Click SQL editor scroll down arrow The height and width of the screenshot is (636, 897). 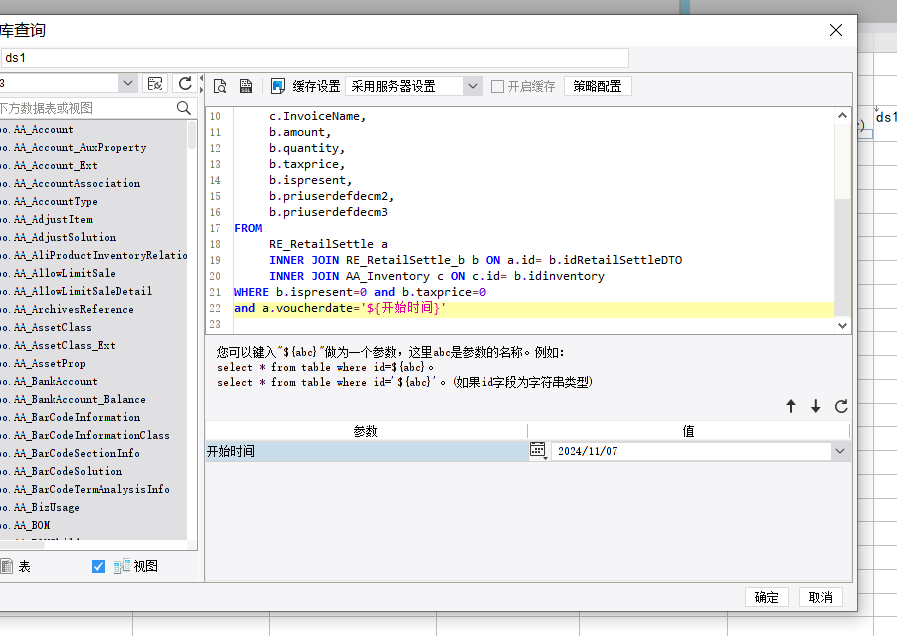[x=842, y=325]
